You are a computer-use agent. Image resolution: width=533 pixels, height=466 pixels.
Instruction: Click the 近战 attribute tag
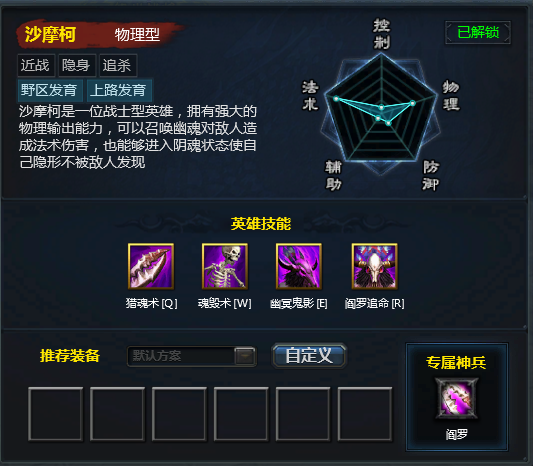tap(36, 65)
